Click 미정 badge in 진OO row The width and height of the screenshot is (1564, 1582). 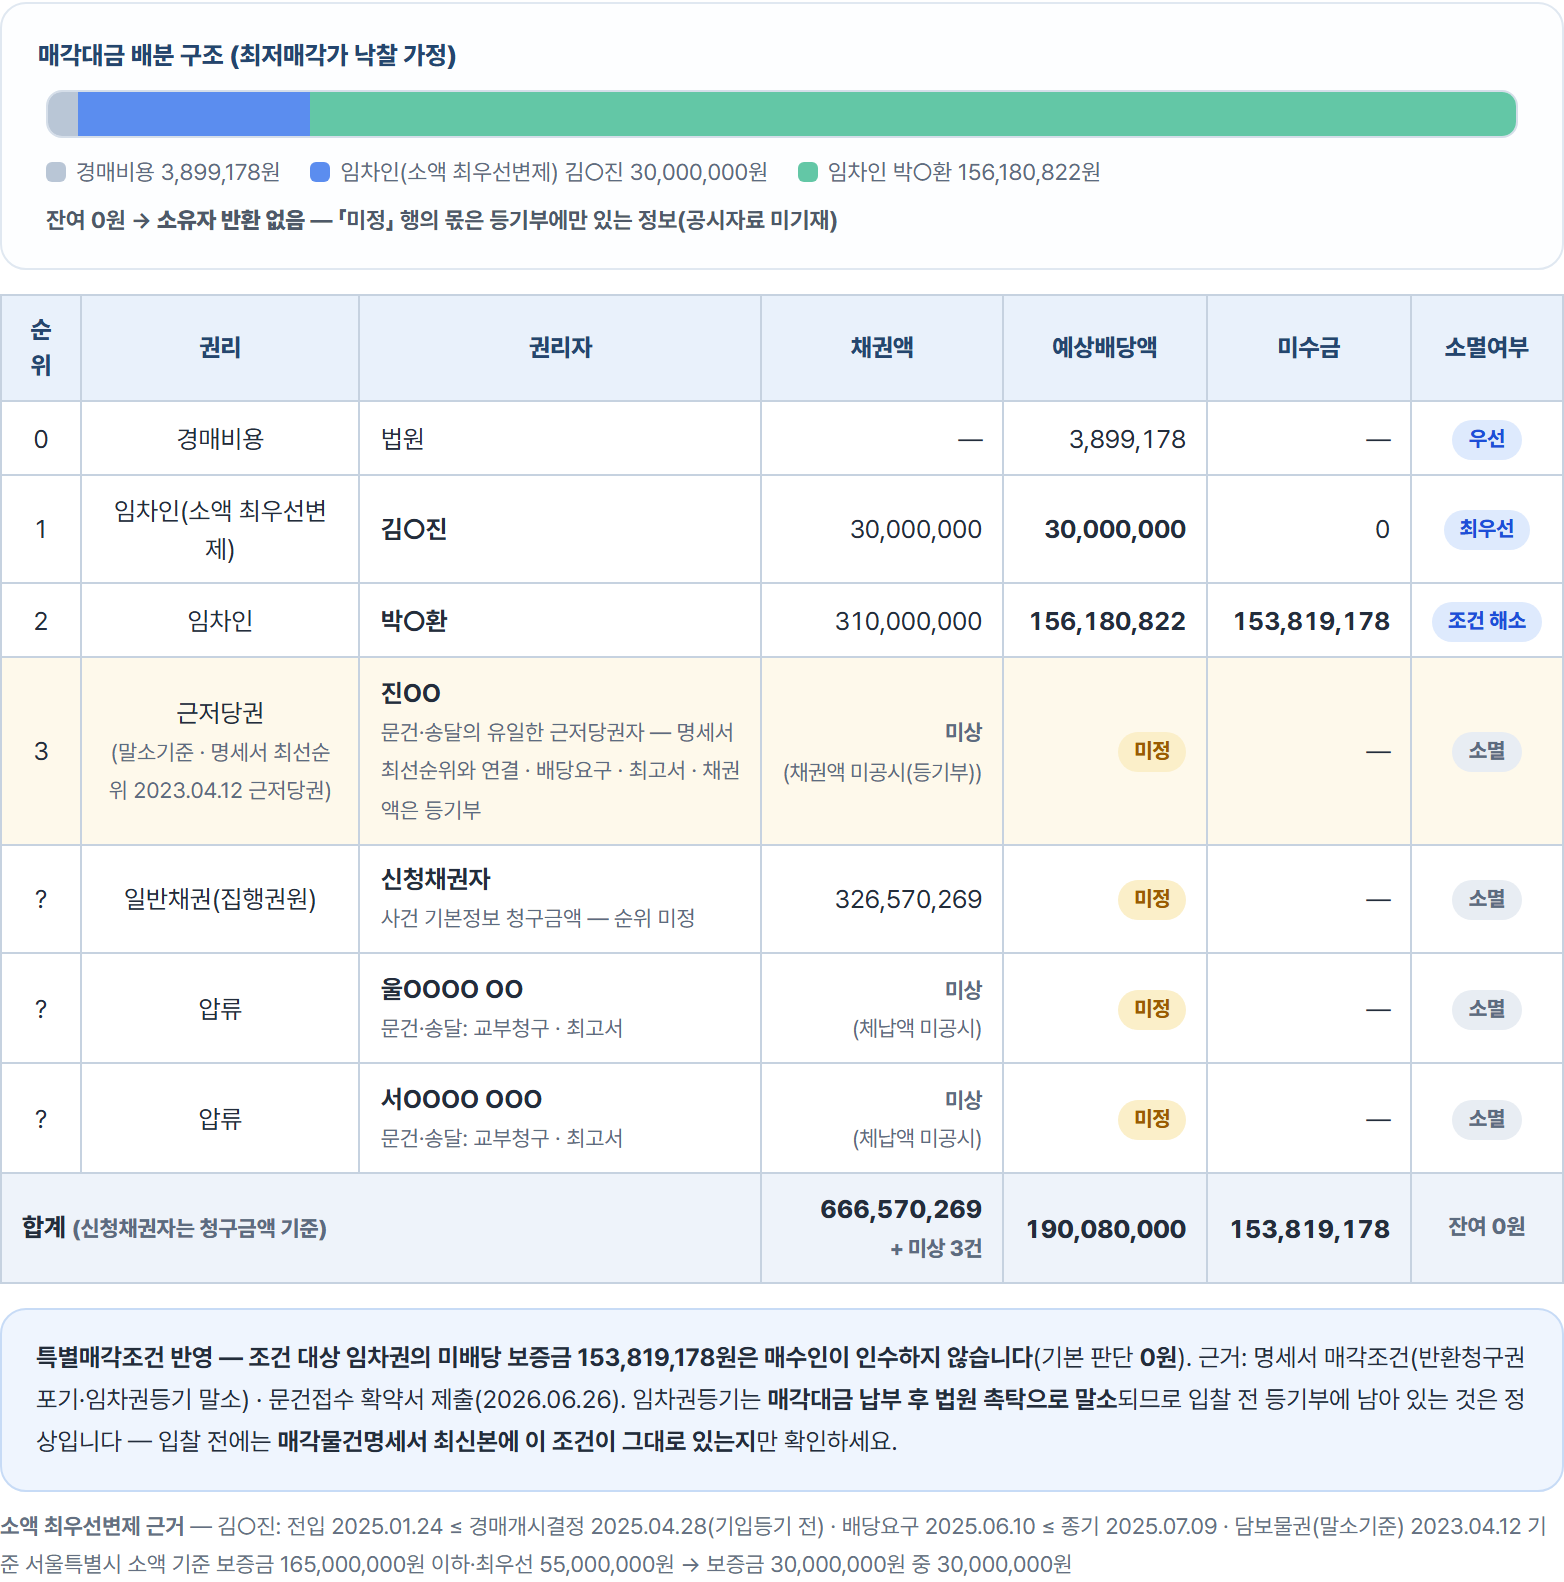(x=1152, y=751)
